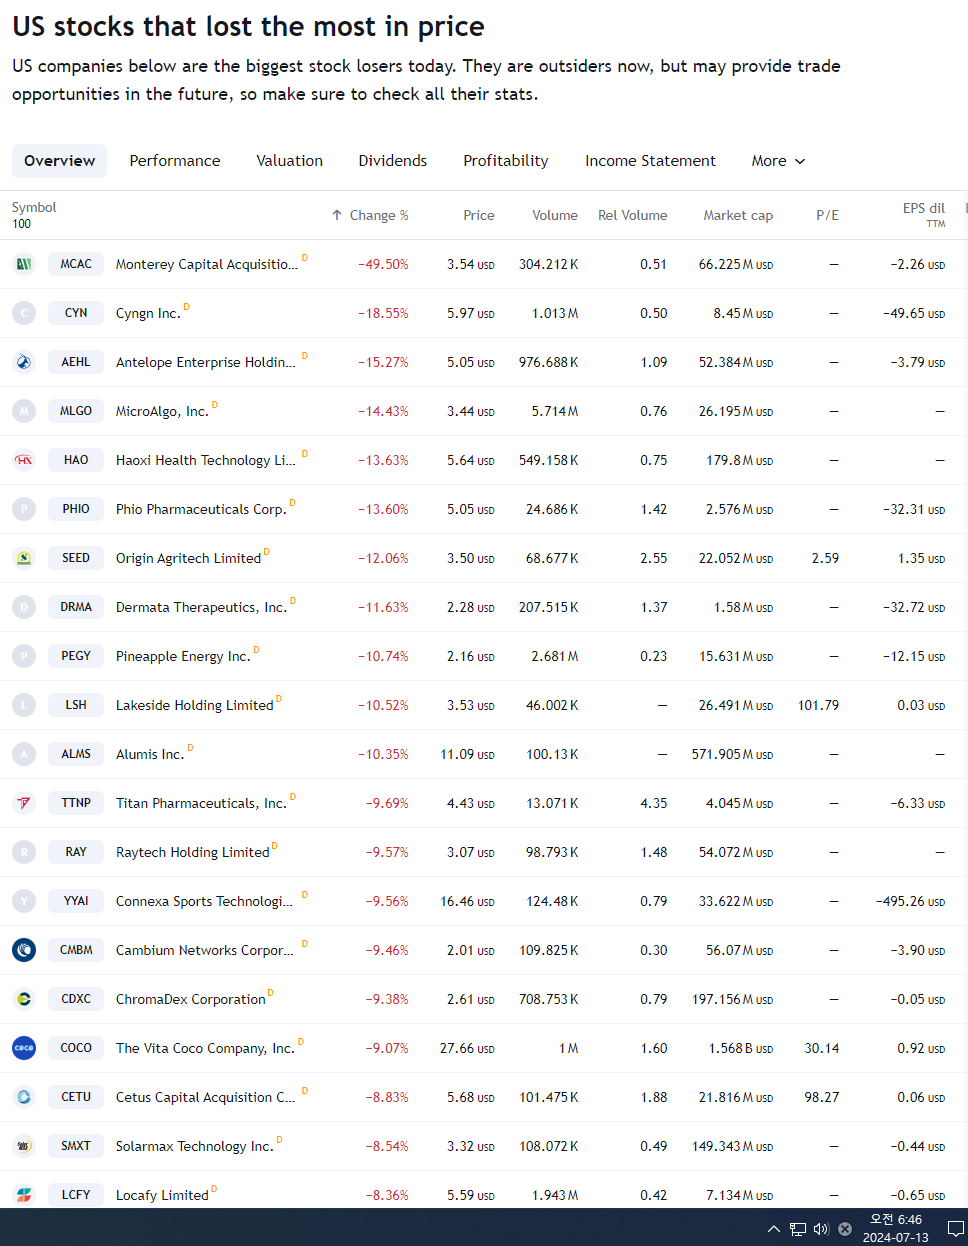Image resolution: width=968 pixels, height=1246 pixels.
Task: Click the ALMS company logo icon
Action: (x=24, y=754)
